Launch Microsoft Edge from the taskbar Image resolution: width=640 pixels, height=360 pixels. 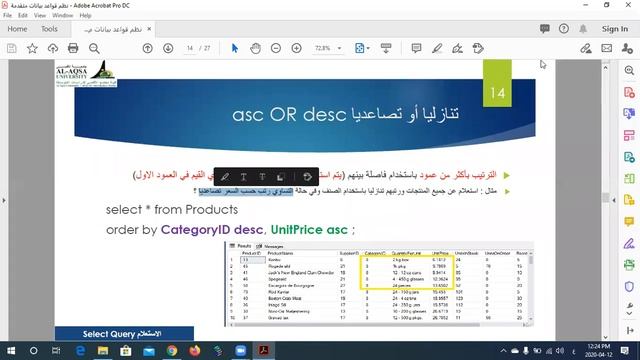[x=80, y=351]
